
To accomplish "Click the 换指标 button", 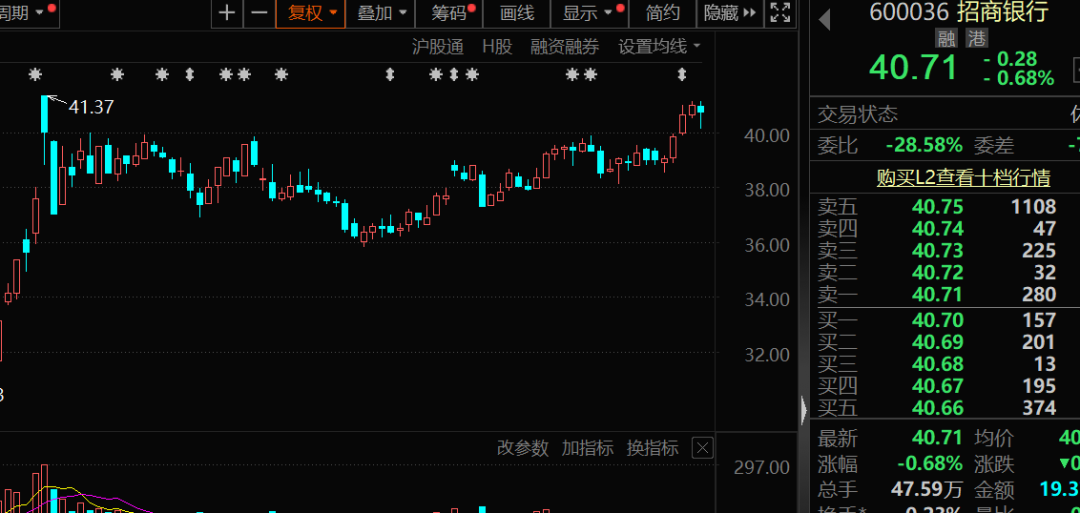I will click(x=652, y=448).
